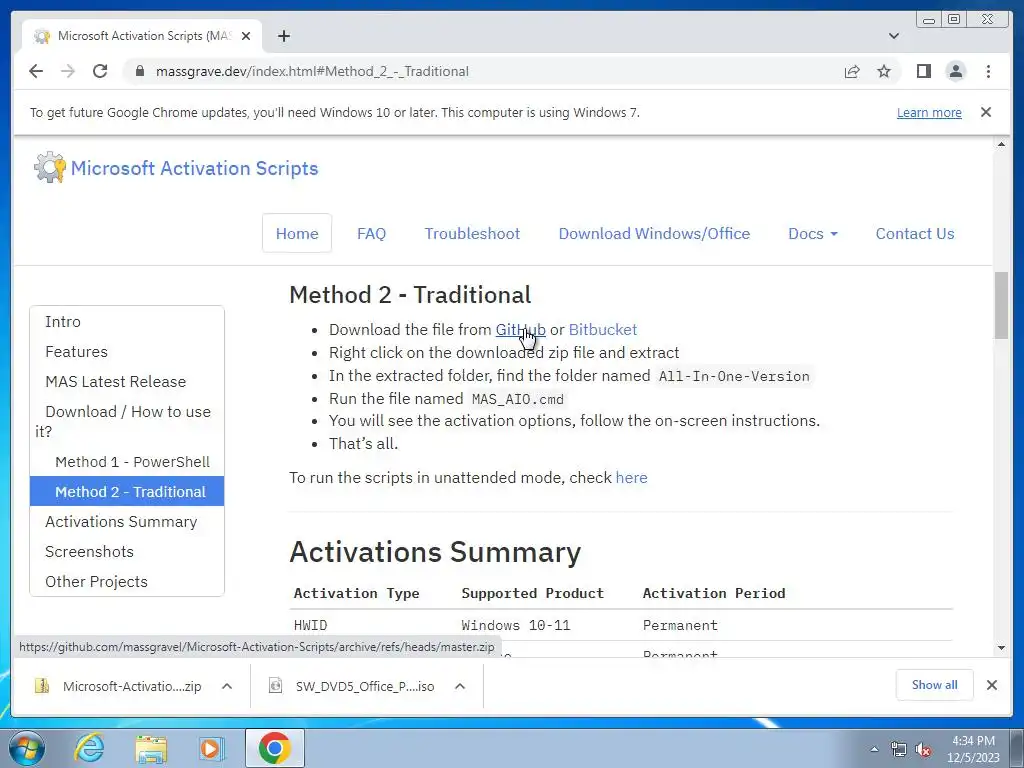Screen dimensions: 1024x768
Task: Open the Troubleshoot page
Action: pos(472,233)
